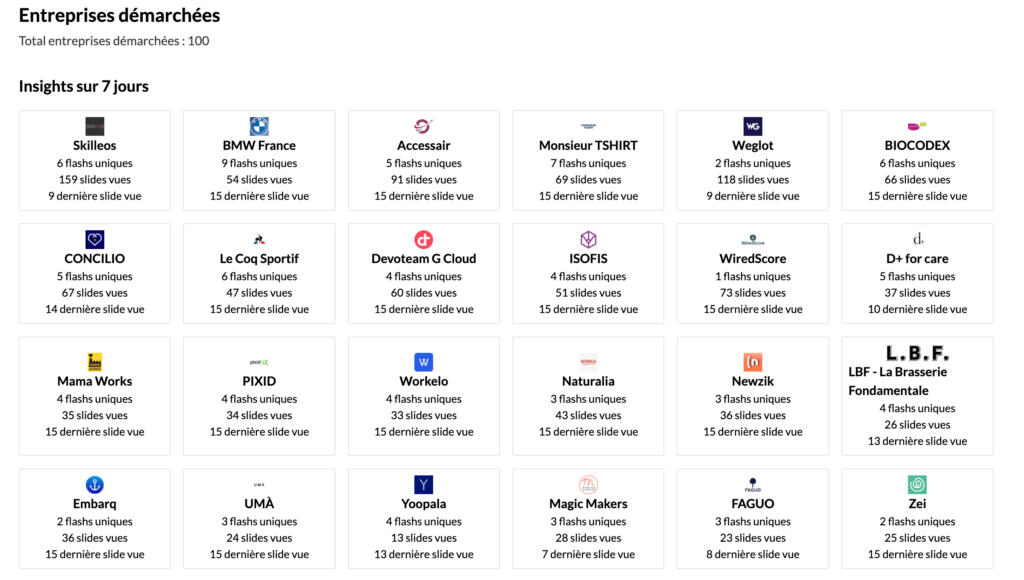
Task: Select the Weglot WG logo icon
Action: point(753,126)
